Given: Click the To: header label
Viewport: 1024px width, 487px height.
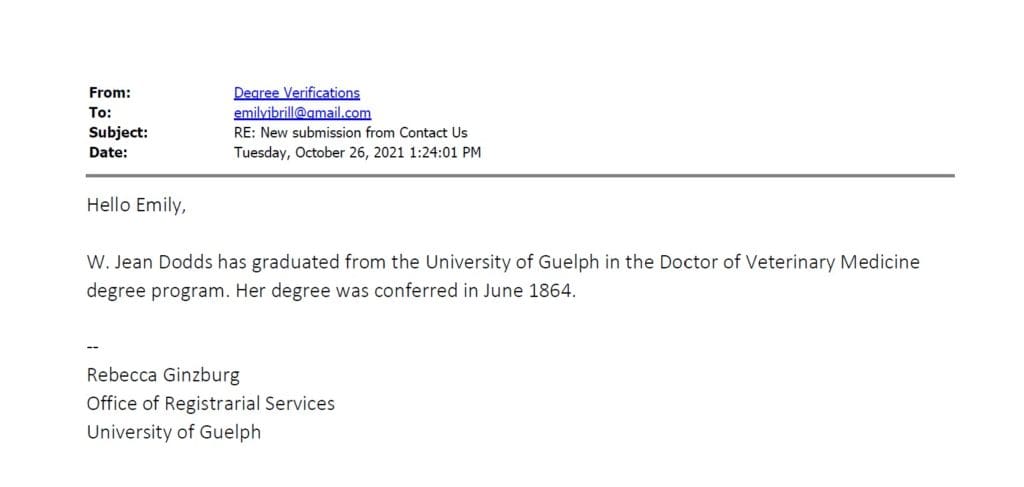Looking at the screenshot, I should point(100,113).
